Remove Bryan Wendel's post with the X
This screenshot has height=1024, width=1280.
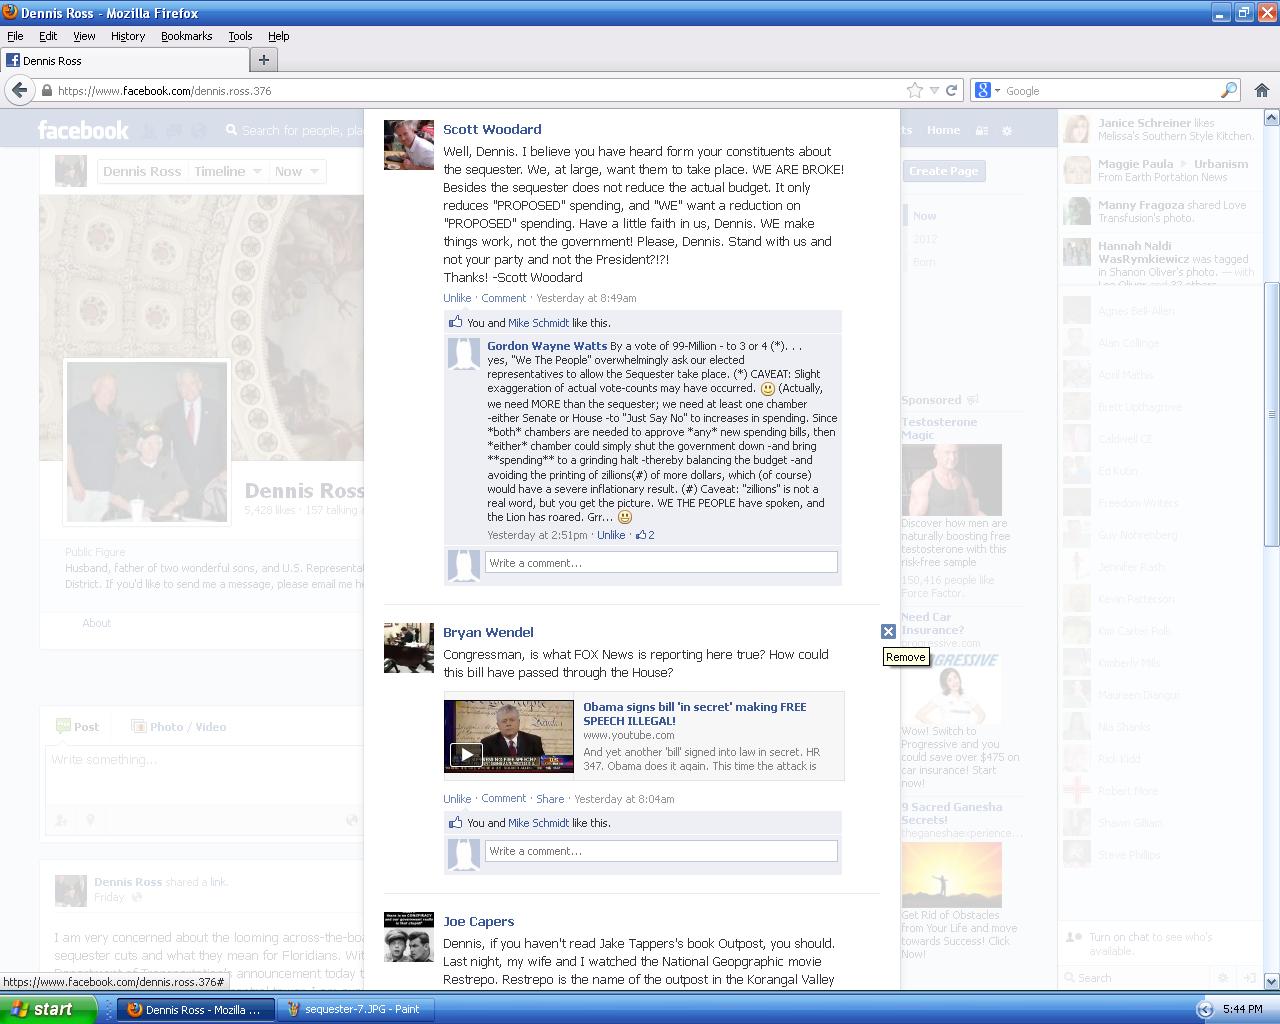click(x=888, y=631)
